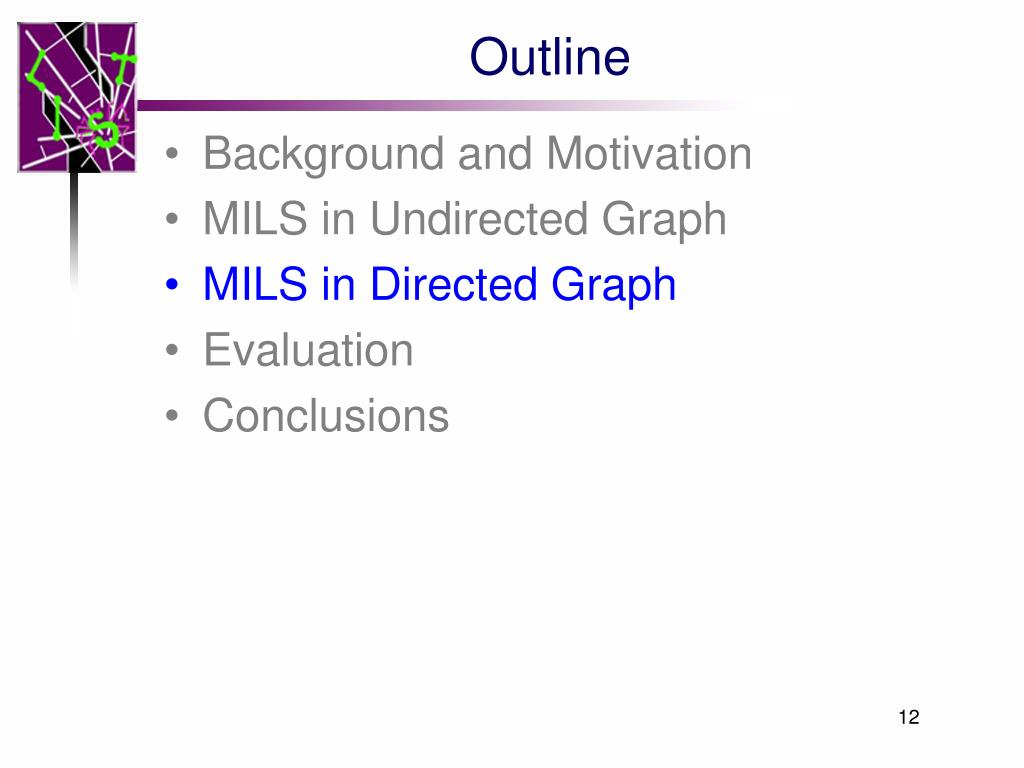1024x768 pixels.
Task: Click the bullet before MILS in Undirected Graph
Action: (x=172, y=219)
